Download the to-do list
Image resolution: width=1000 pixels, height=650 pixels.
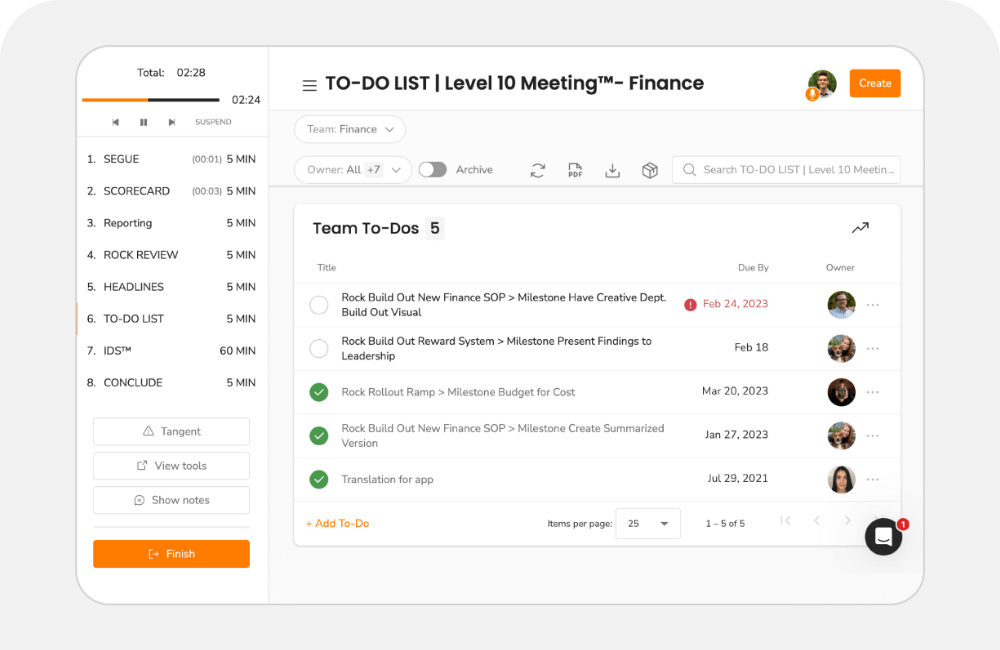coord(612,170)
